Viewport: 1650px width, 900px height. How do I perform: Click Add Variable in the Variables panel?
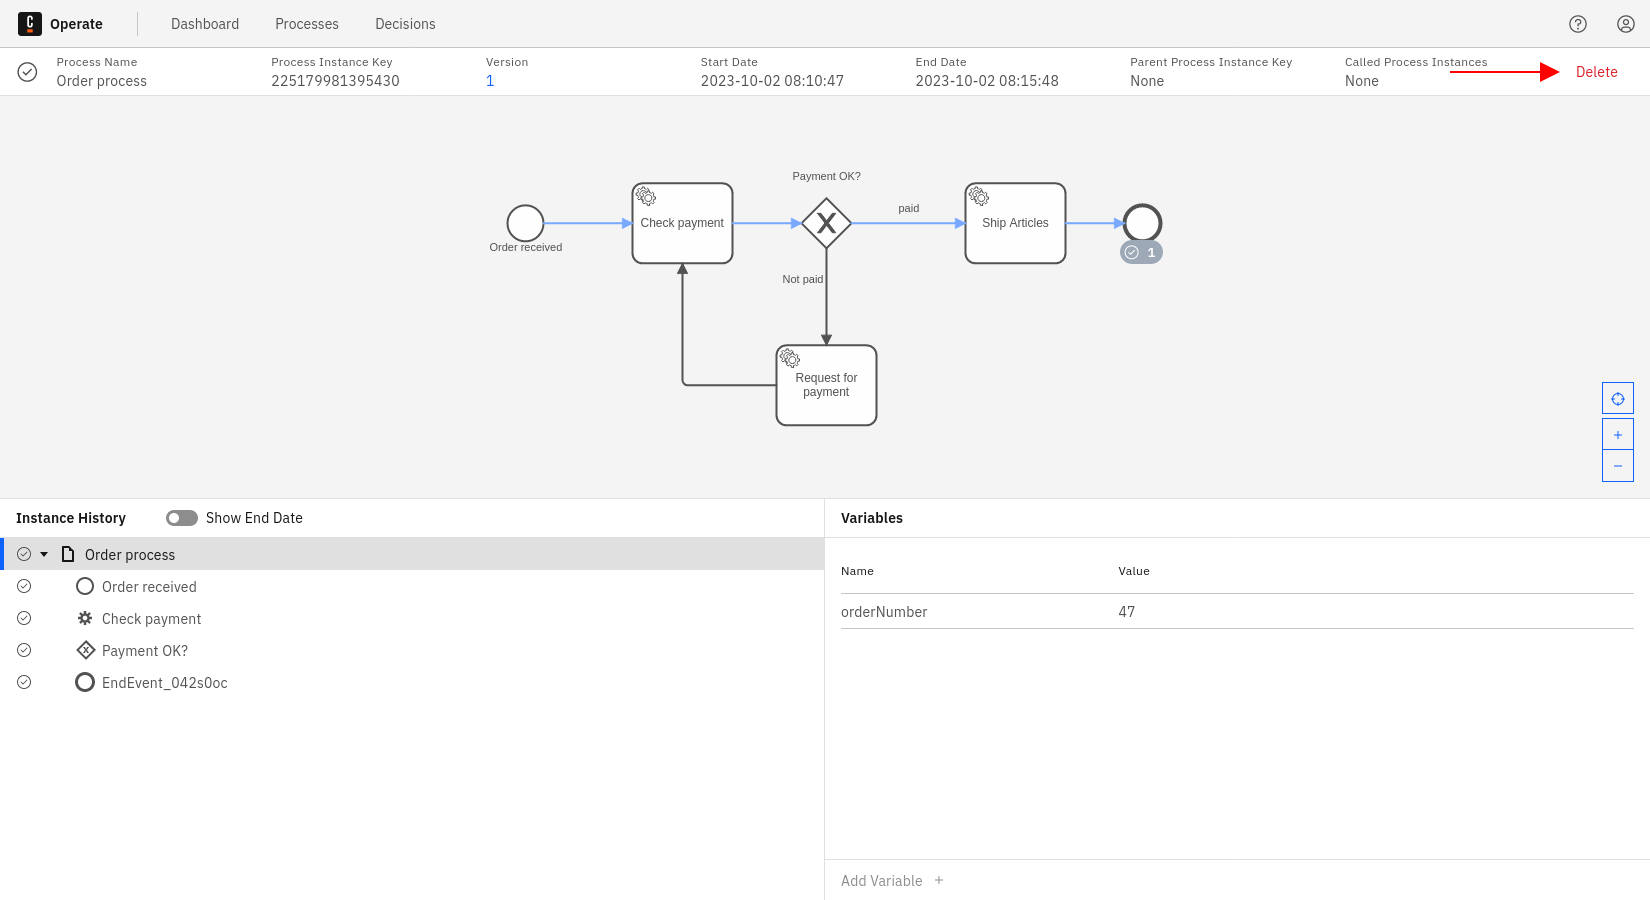[890, 880]
